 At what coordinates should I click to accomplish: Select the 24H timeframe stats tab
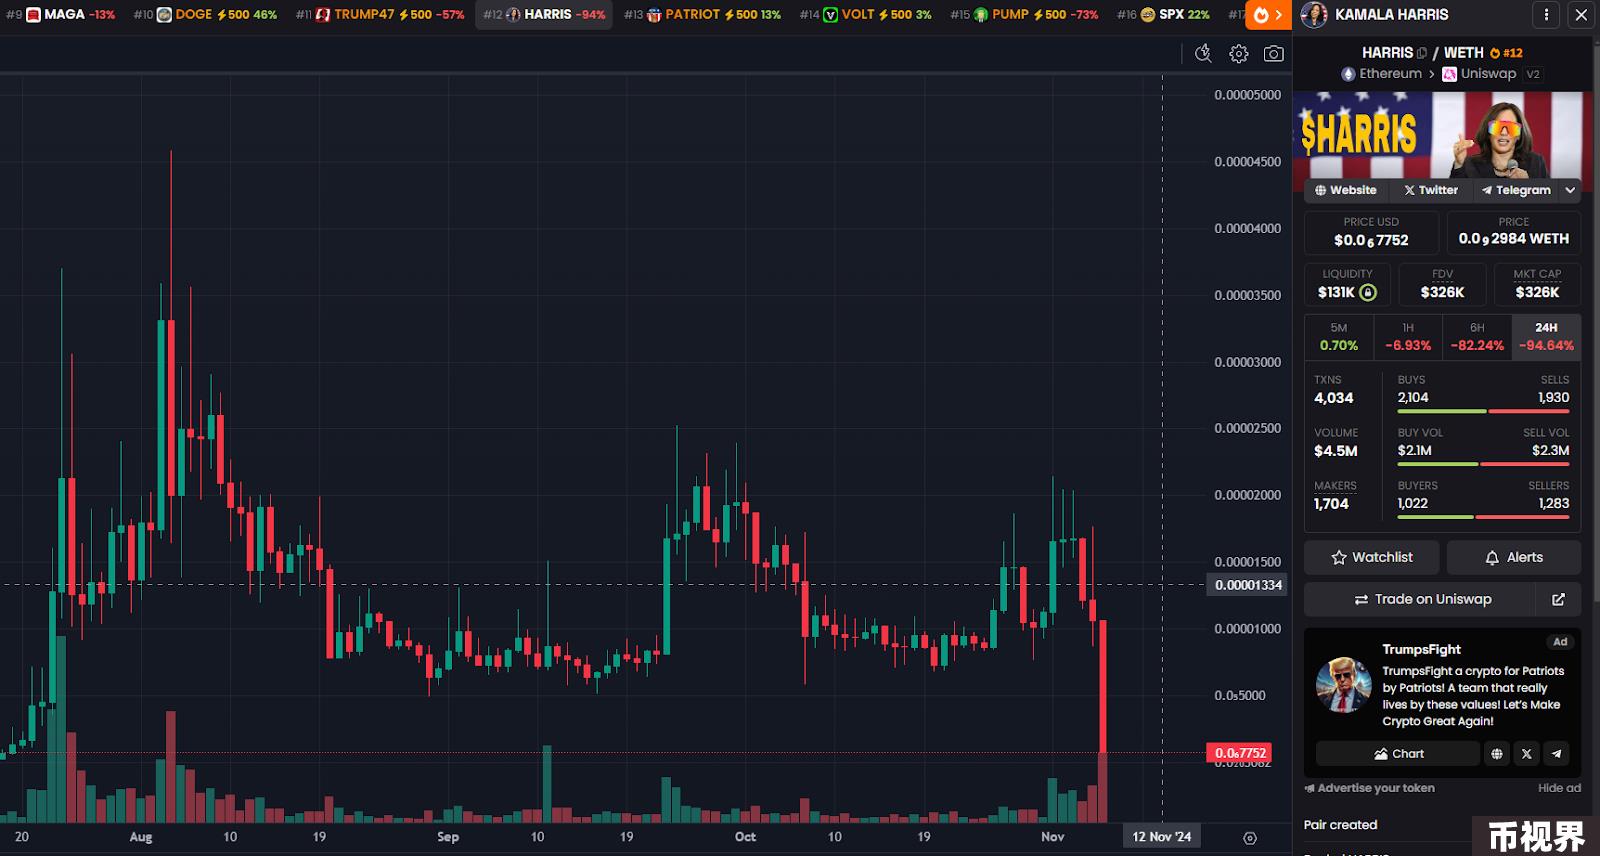pyautogui.click(x=1546, y=337)
